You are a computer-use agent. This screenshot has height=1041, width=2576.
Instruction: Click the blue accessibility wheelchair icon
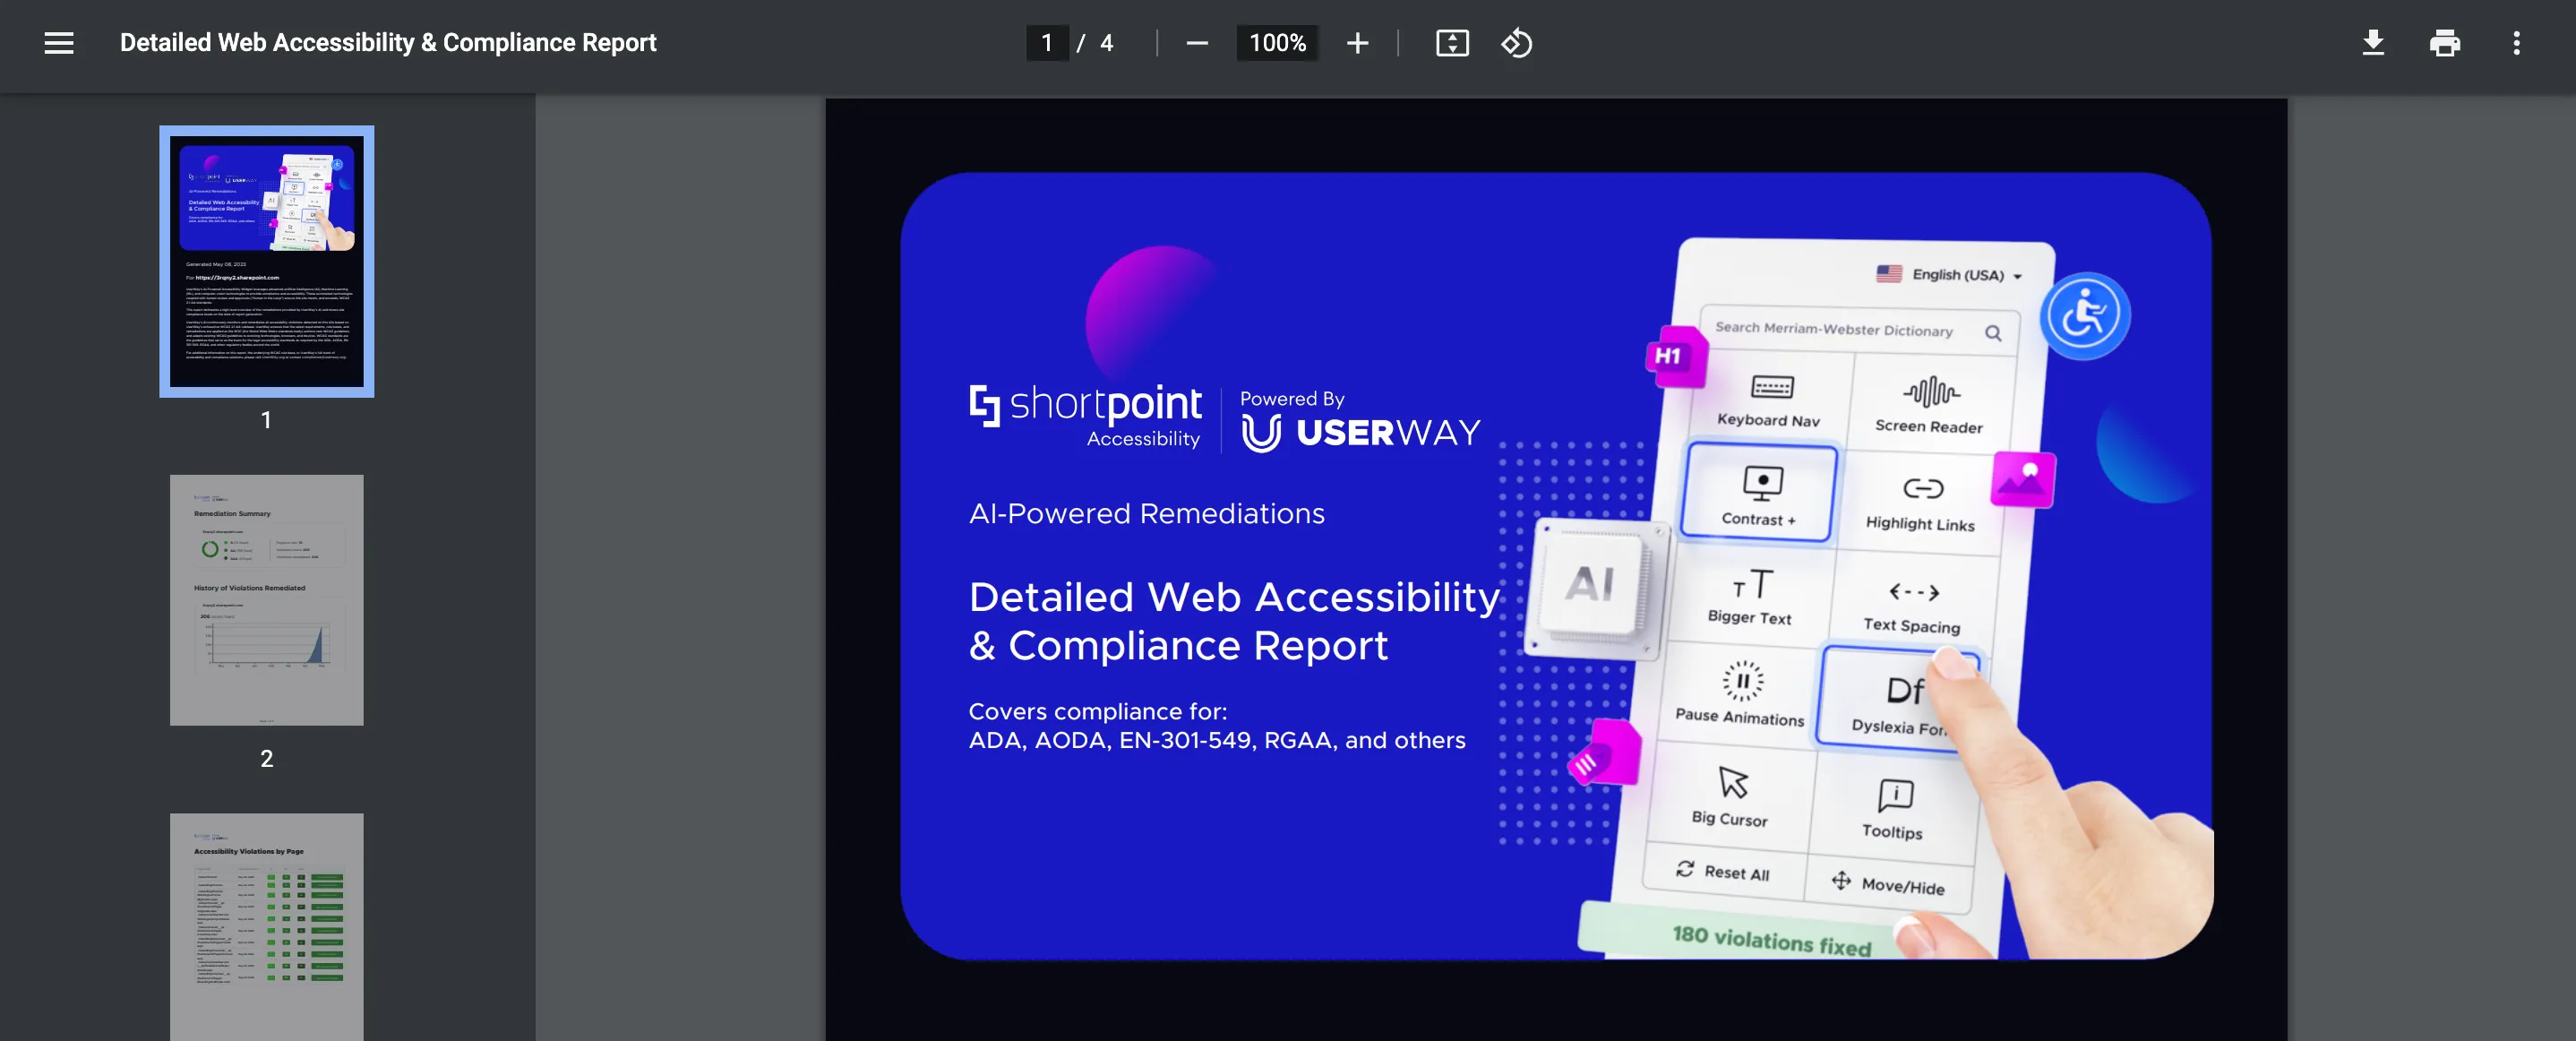tap(2085, 315)
